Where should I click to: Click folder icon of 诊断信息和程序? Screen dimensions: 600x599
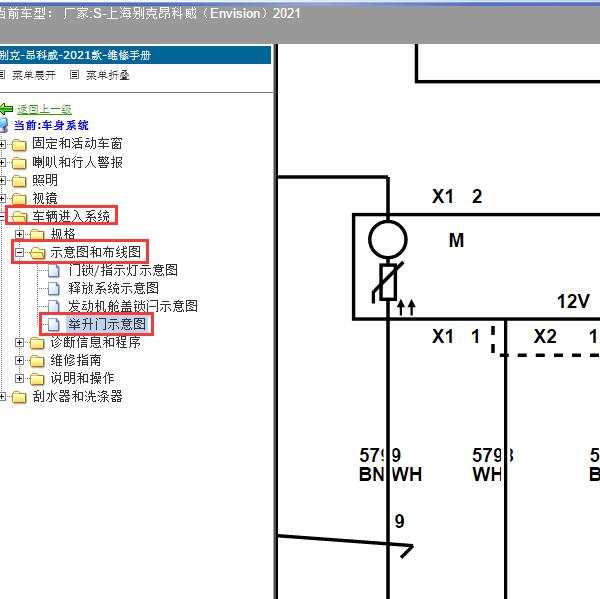click(37, 343)
